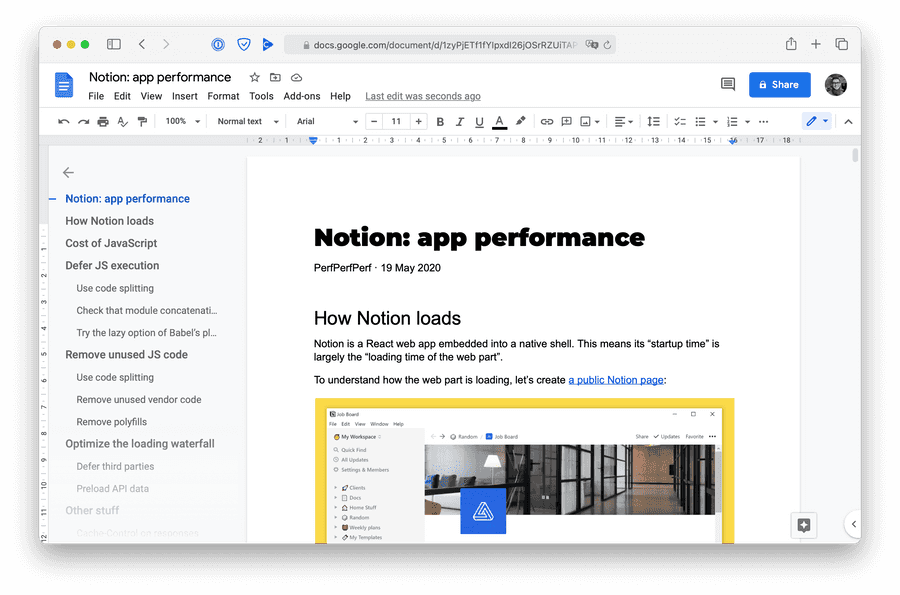Toggle underline formatting
This screenshot has height=595, width=900.
[480, 122]
